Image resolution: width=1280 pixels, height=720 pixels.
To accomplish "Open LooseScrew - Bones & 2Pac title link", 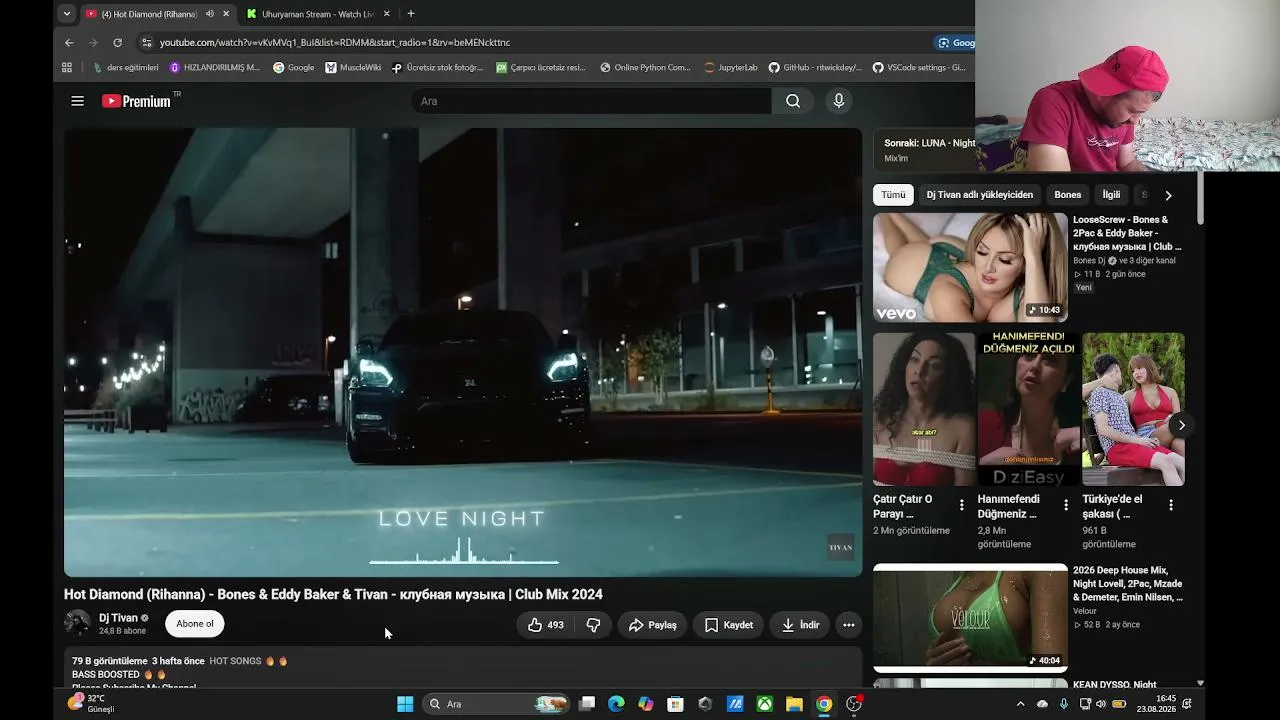I will [x=1127, y=233].
